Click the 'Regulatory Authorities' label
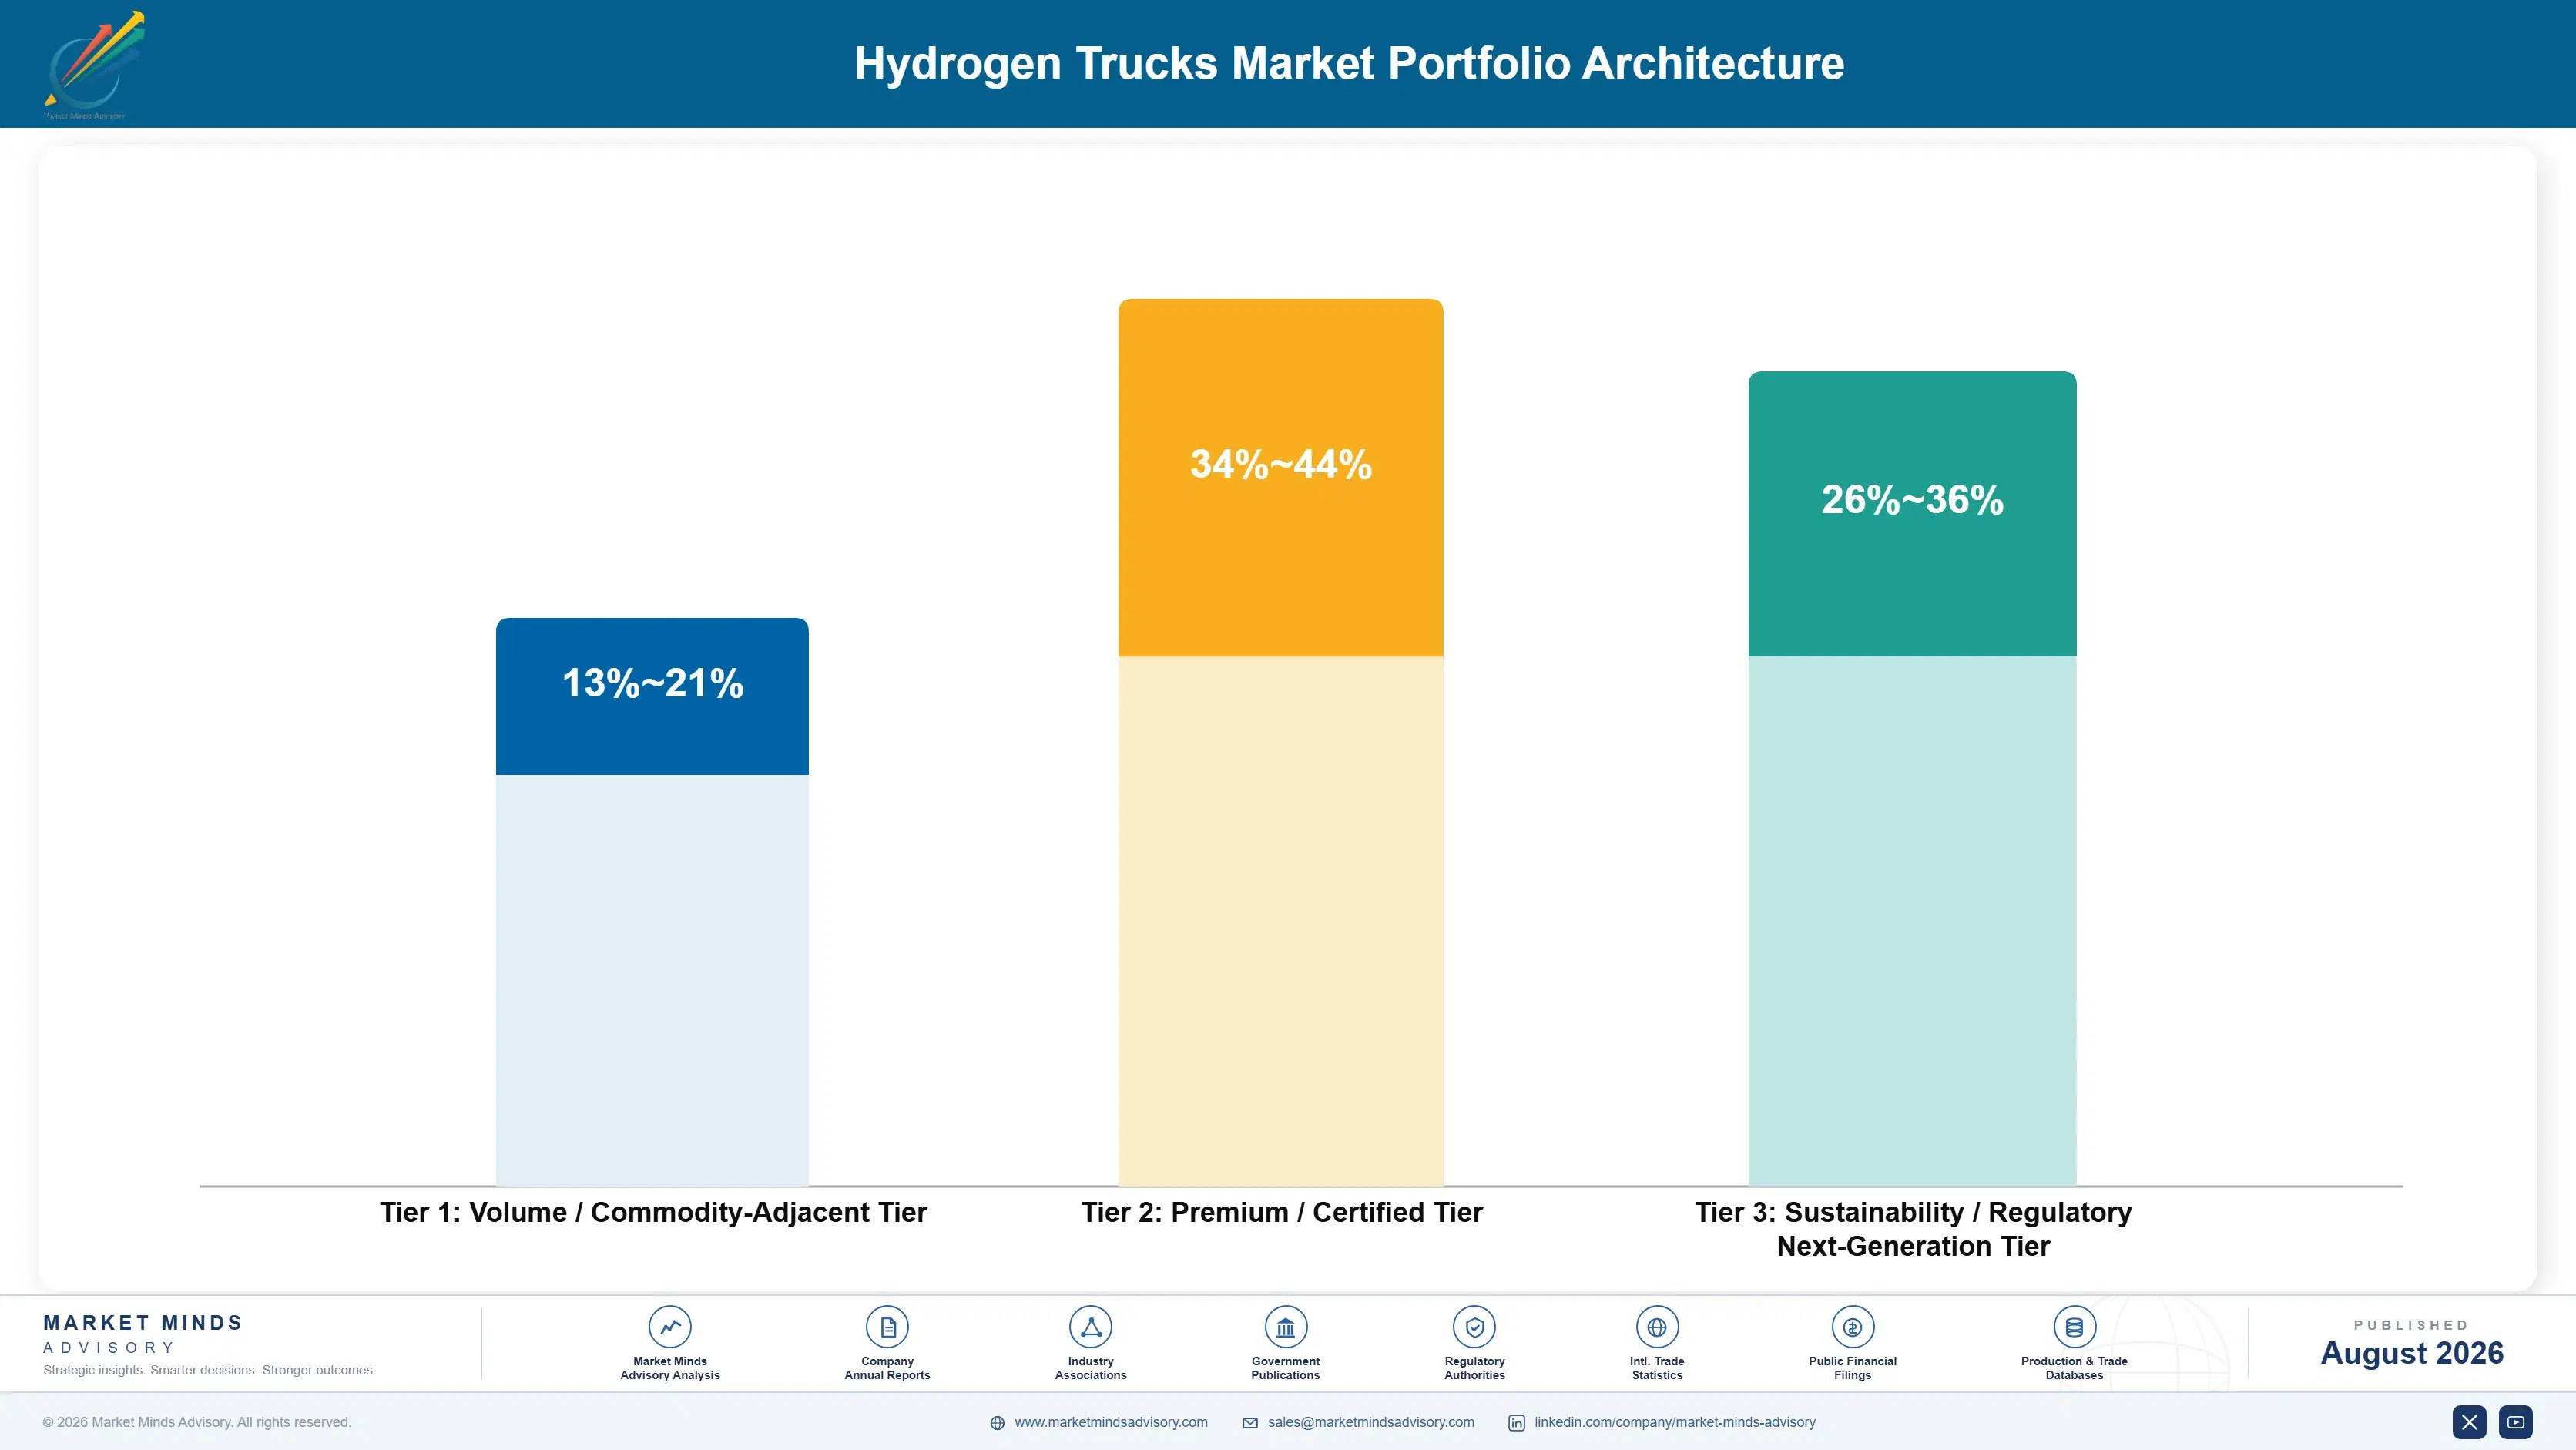The height and width of the screenshot is (1450, 2576). pyautogui.click(x=1474, y=1368)
